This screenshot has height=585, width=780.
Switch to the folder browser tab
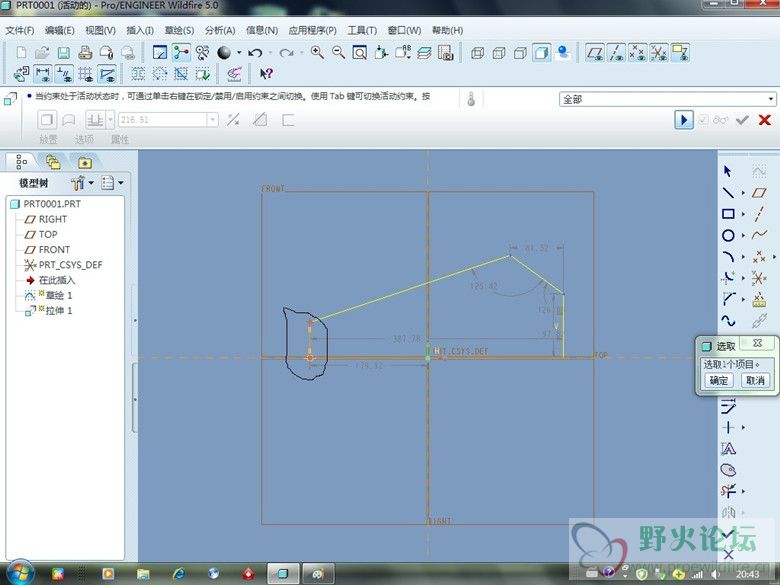coord(53,162)
